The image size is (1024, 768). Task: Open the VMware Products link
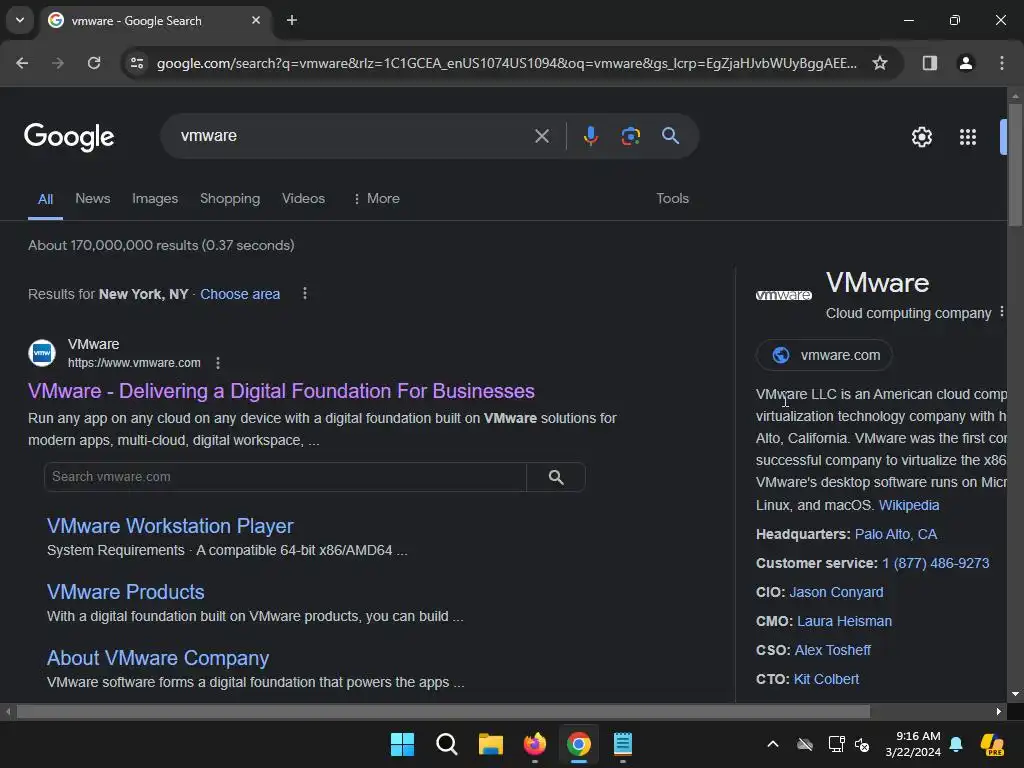tap(125, 592)
